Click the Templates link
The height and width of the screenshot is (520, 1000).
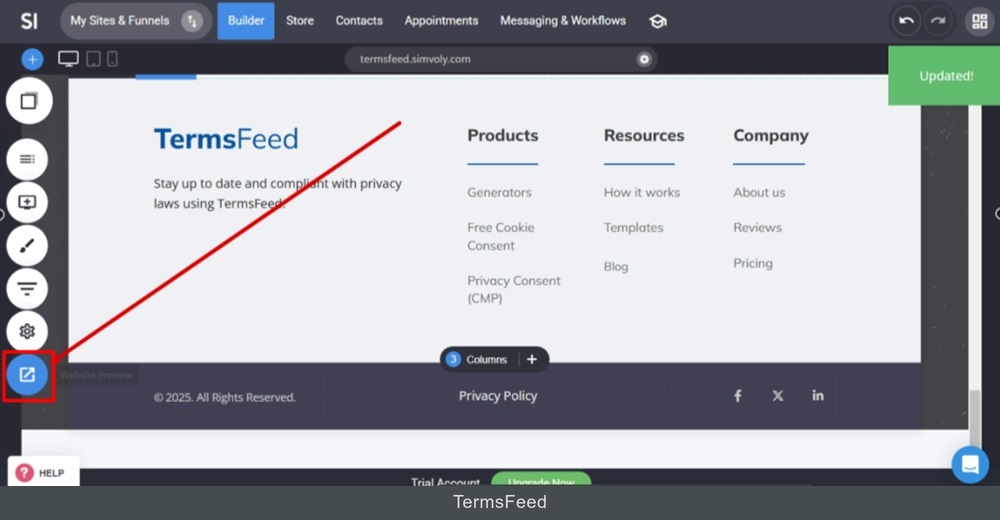pyautogui.click(x=633, y=227)
